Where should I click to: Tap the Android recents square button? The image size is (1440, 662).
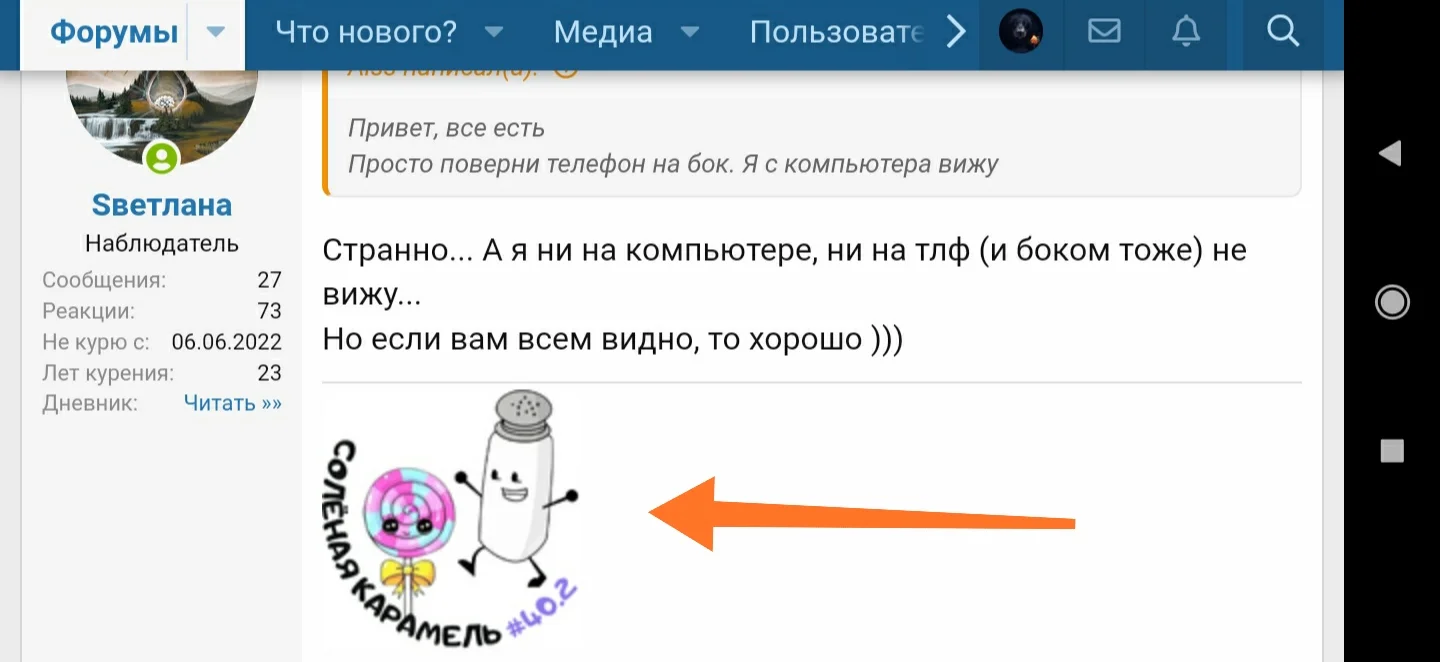click(1392, 450)
